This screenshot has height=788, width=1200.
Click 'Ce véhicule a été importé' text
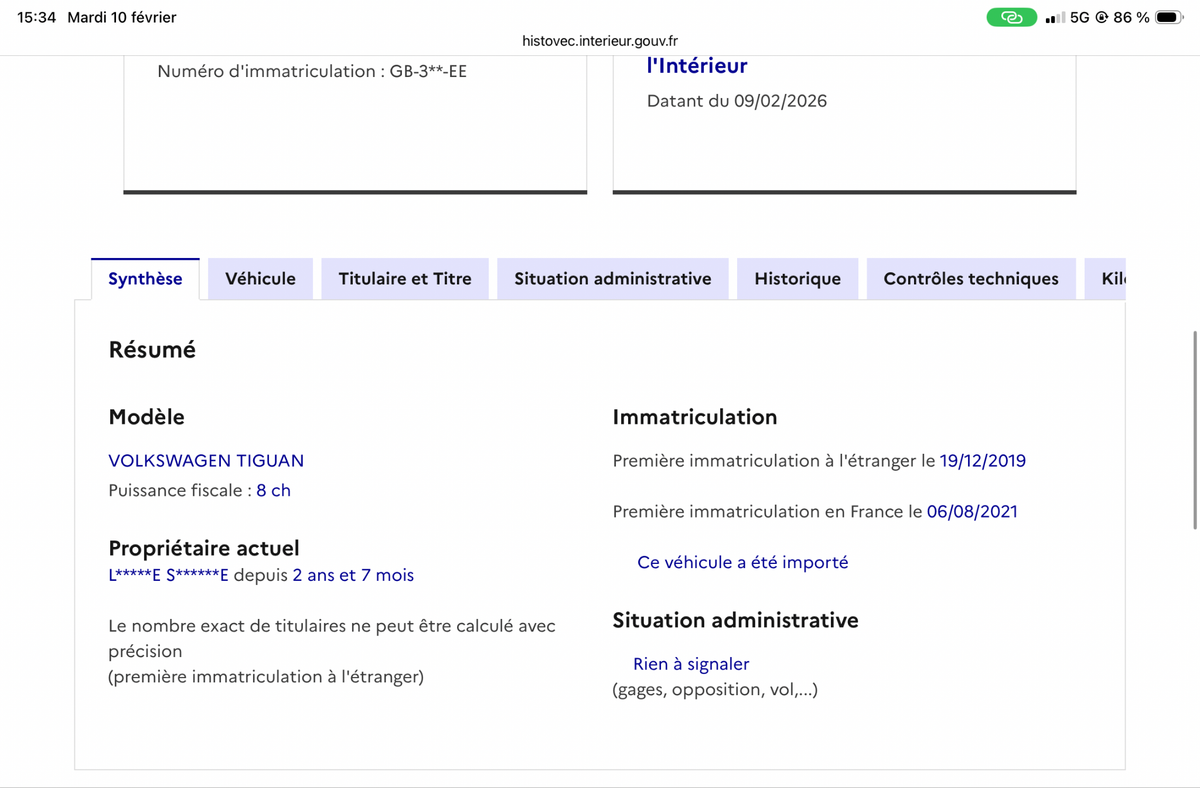(x=742, y=562)
